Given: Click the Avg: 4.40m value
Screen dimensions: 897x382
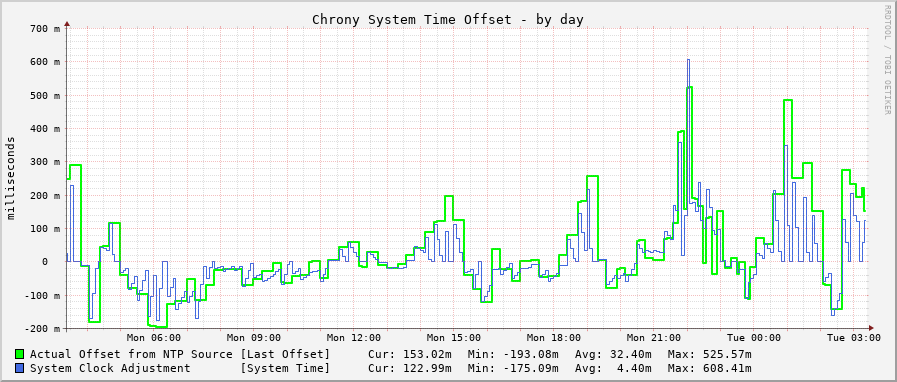Looking at the screenshot, I should coord(613,368).
